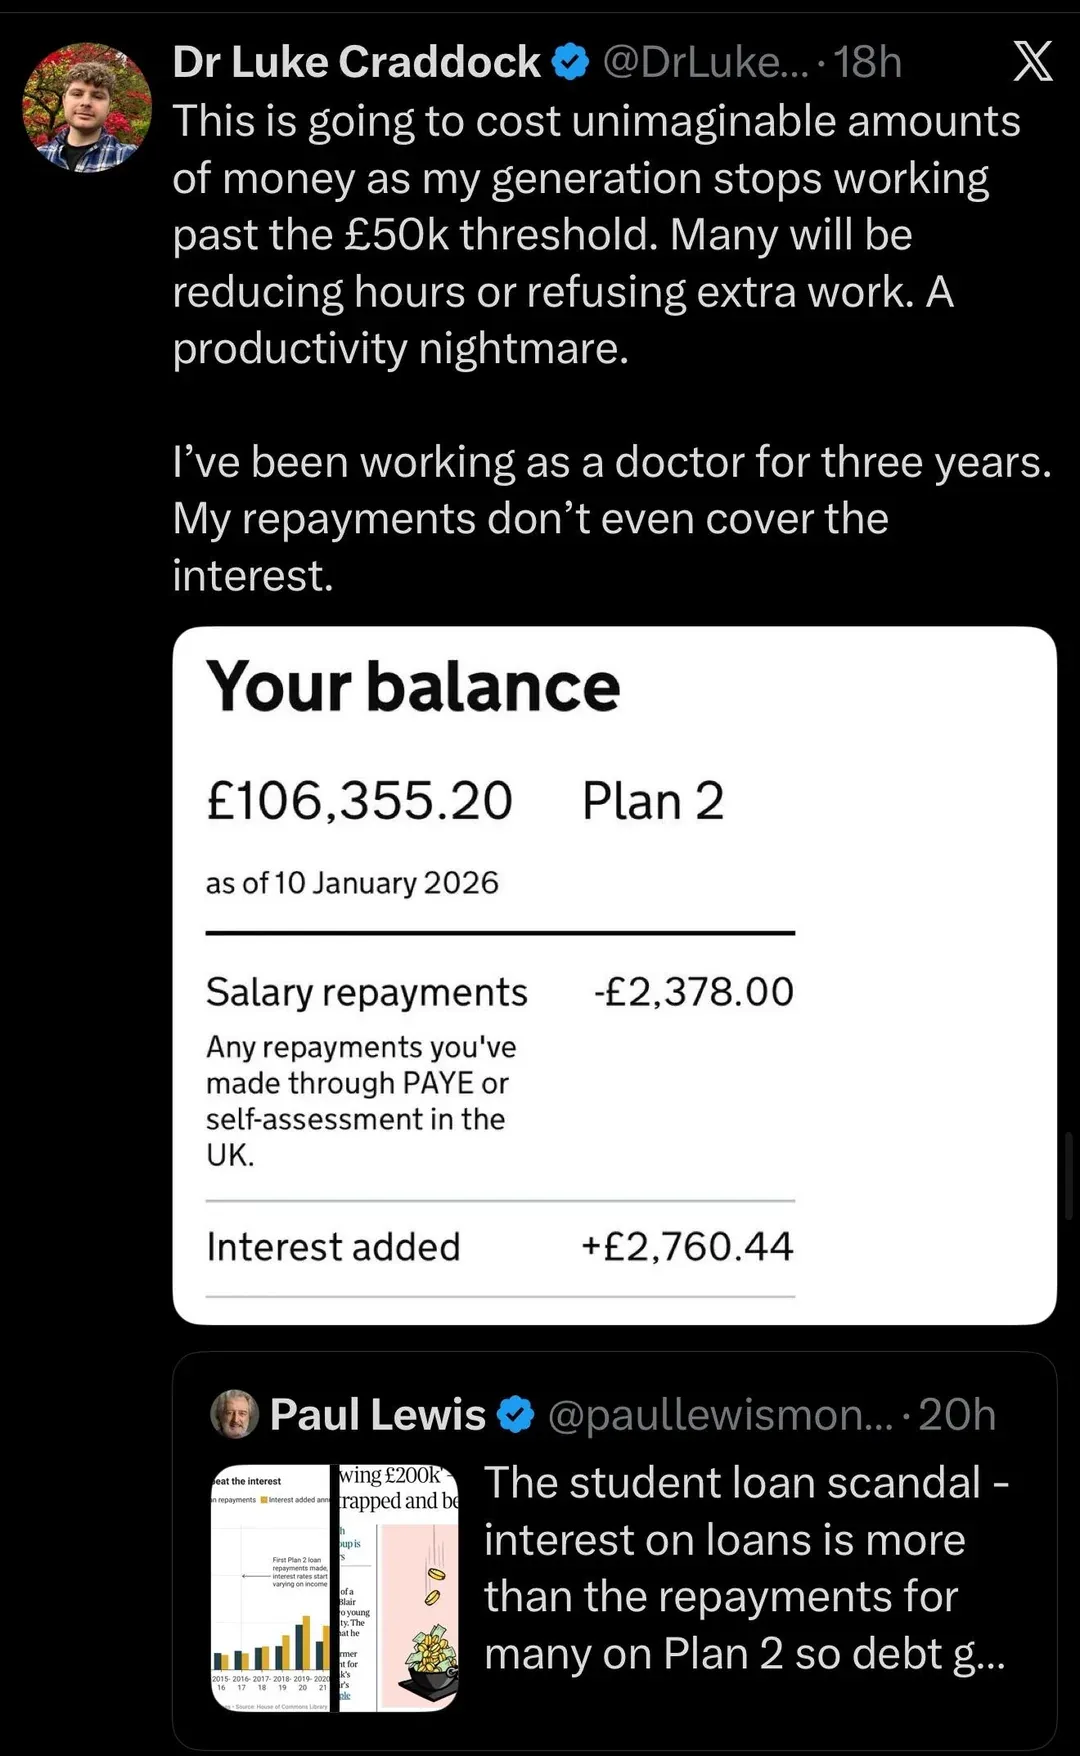Click the "productivity nightmare" tweet text
1080x1756 pixels.
(x=400, y=348)
